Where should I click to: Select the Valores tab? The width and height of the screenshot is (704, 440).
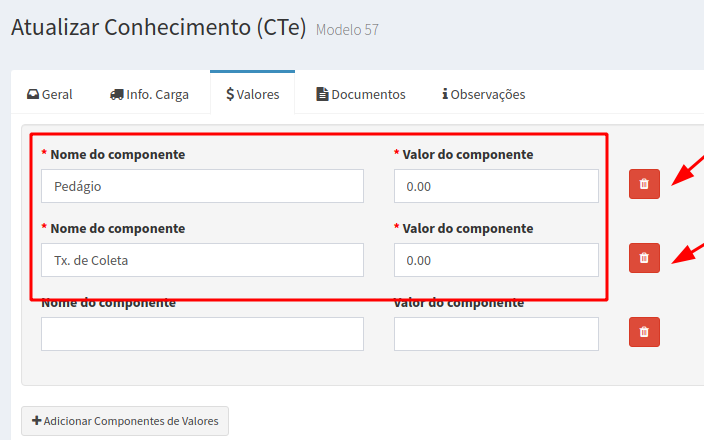253,95
